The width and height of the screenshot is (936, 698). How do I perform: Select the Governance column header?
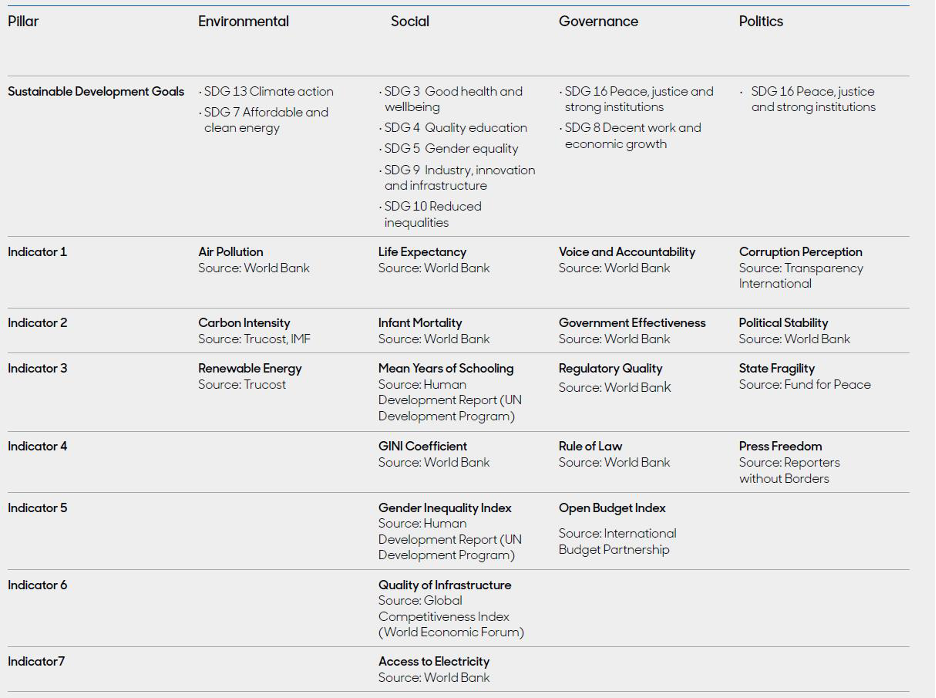[598, 21]
